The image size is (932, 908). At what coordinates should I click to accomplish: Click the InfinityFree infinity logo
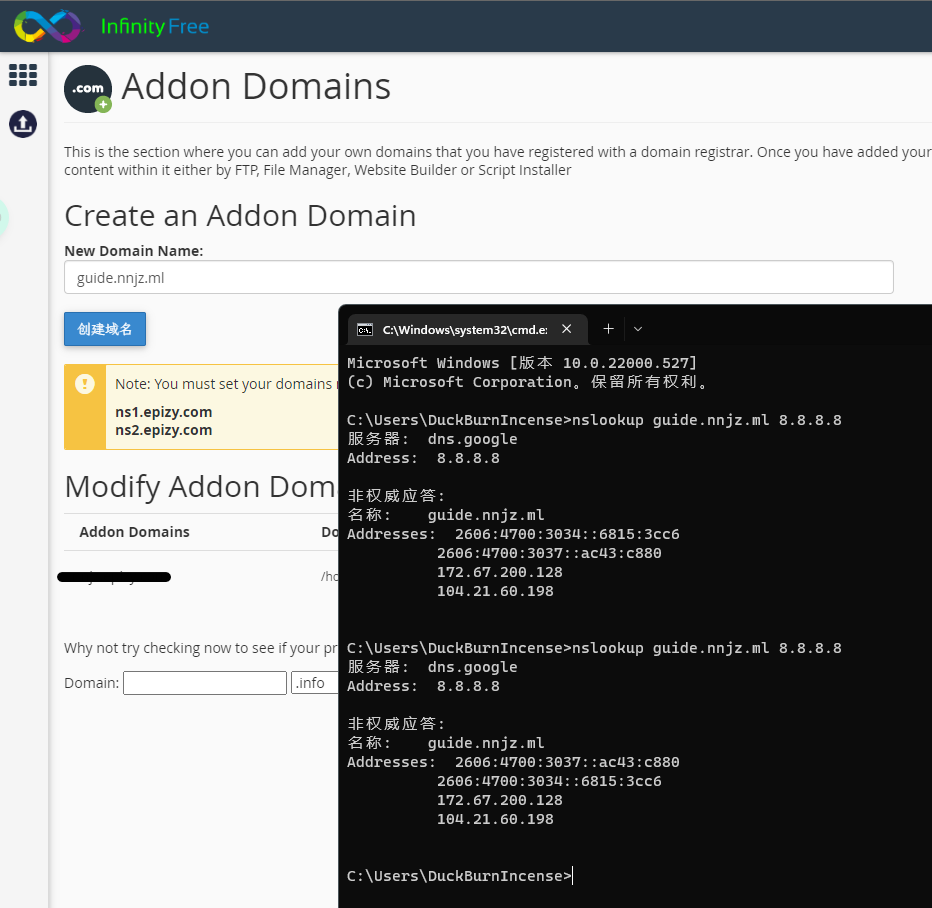tap(47, 26)
